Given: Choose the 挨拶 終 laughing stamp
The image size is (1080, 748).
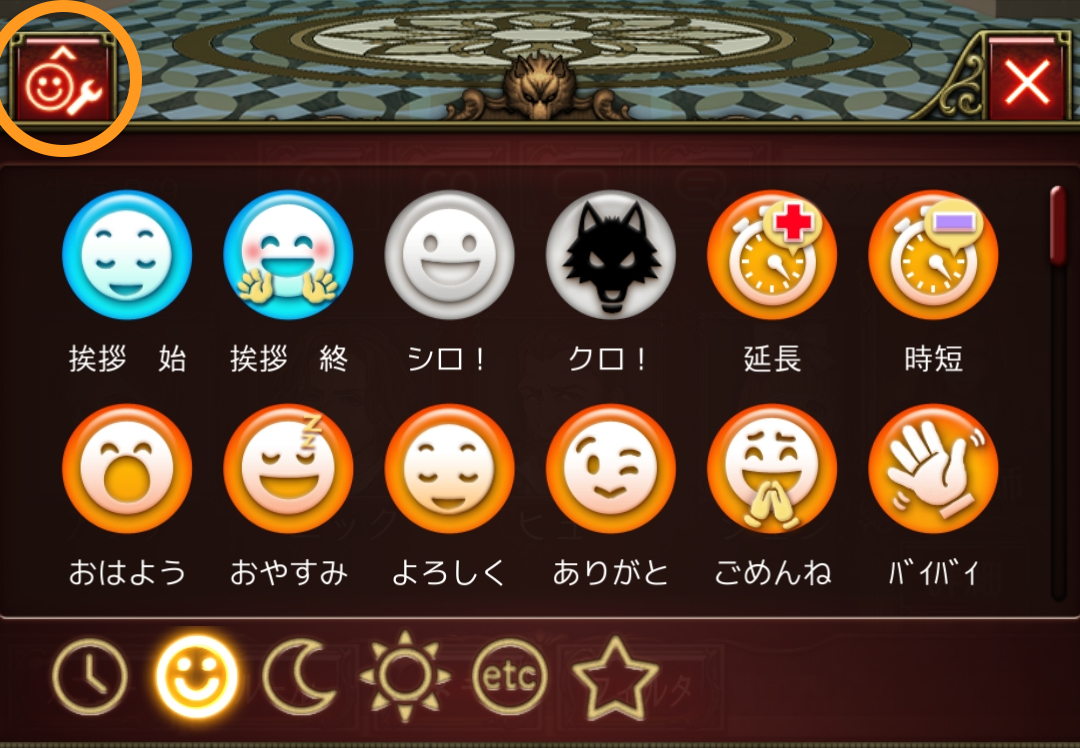Looking at the screenshot, I should [288, 255].
